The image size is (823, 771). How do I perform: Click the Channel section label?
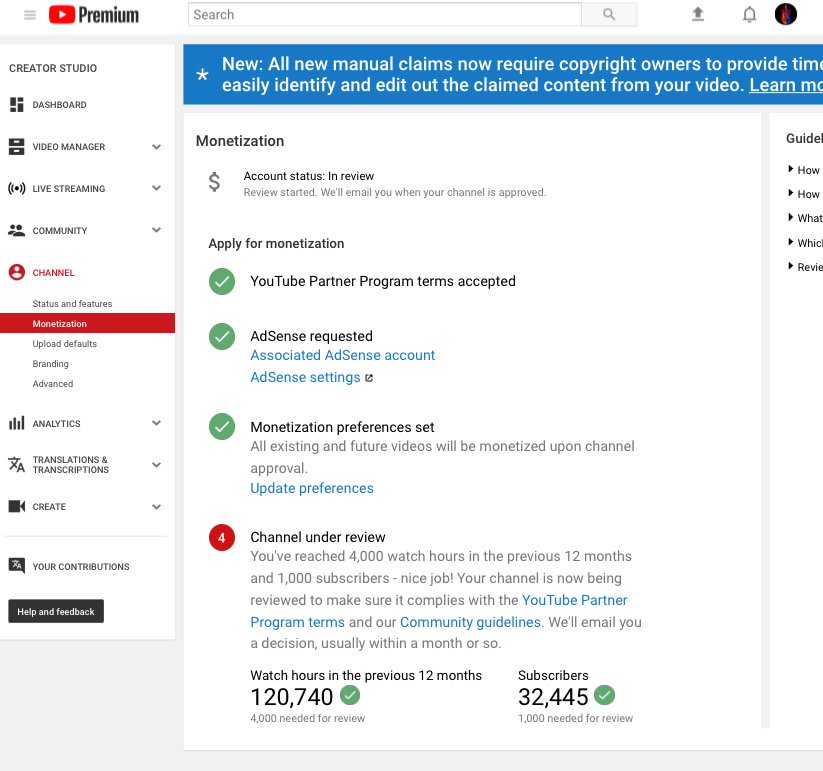(x=53, y=272)
